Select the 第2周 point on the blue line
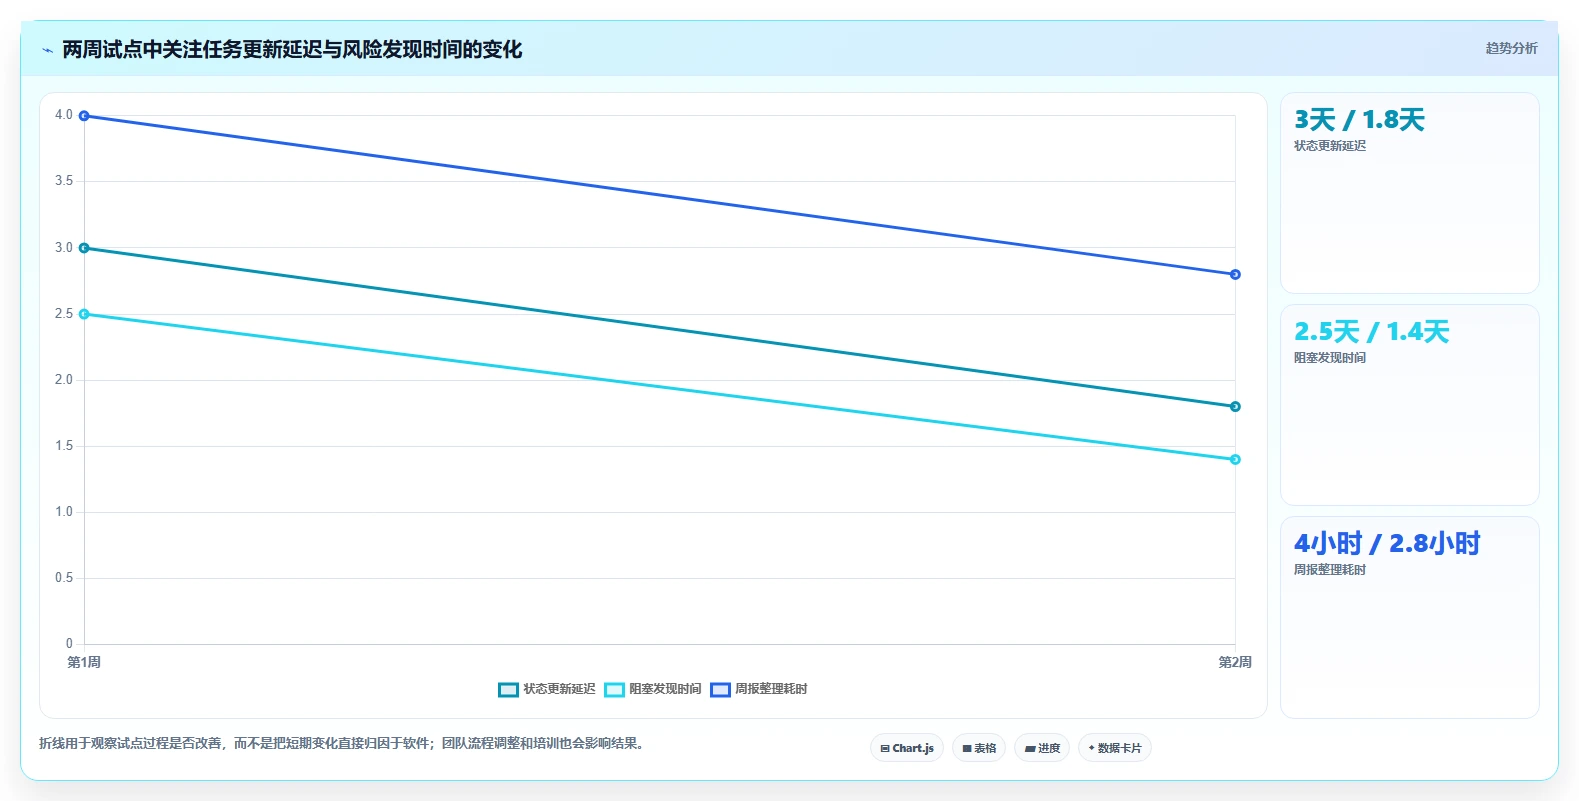This screenshot has width=1579, height=801. pyautogui.click(x=1235, y=274)
